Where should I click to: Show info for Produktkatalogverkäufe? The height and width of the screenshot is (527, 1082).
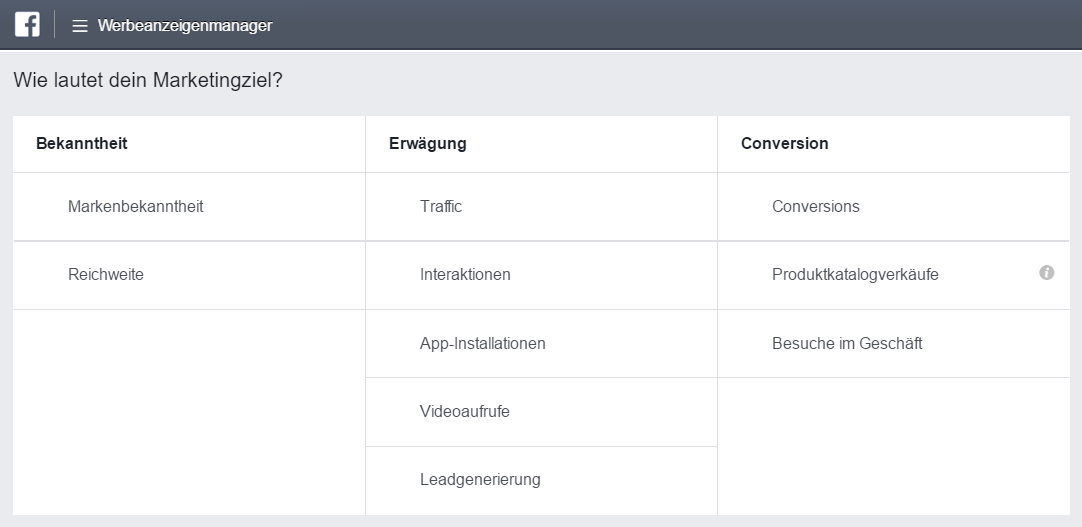click(x=1046, y=272)
